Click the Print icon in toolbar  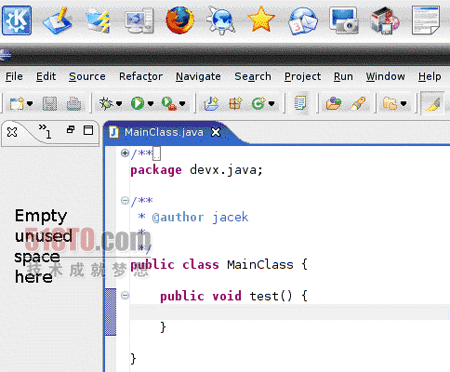click(74, 104)
